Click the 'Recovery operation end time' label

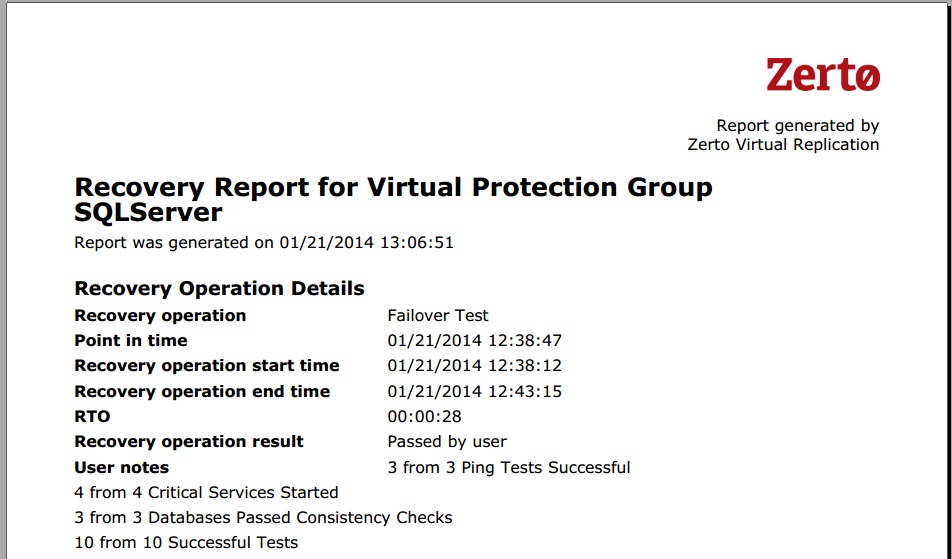click(202, 391)
